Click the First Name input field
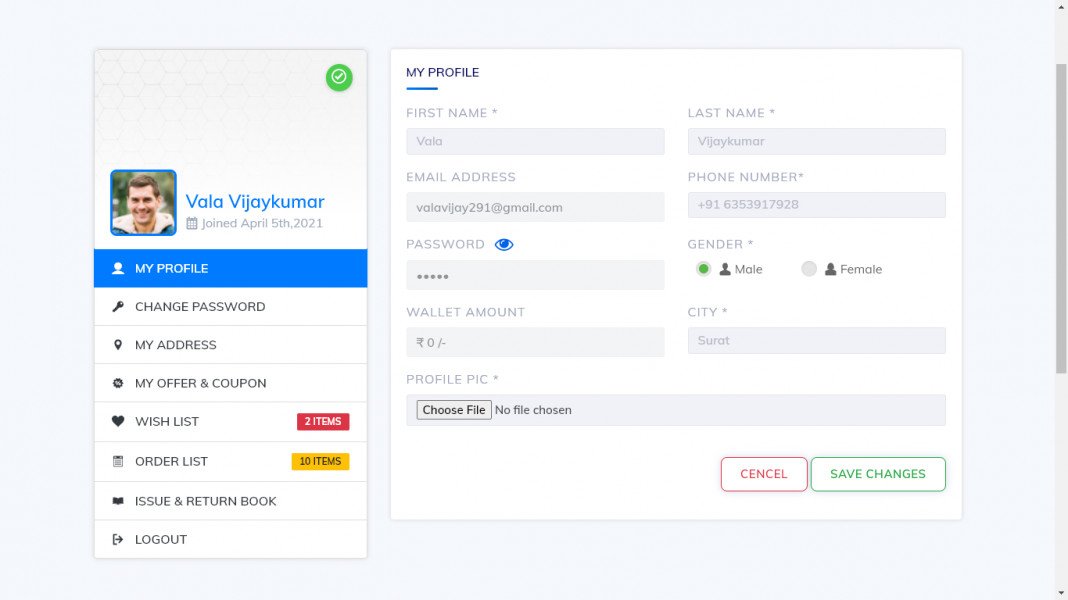The height and width of the screenshot is (600, 1068). coord(535,141)
